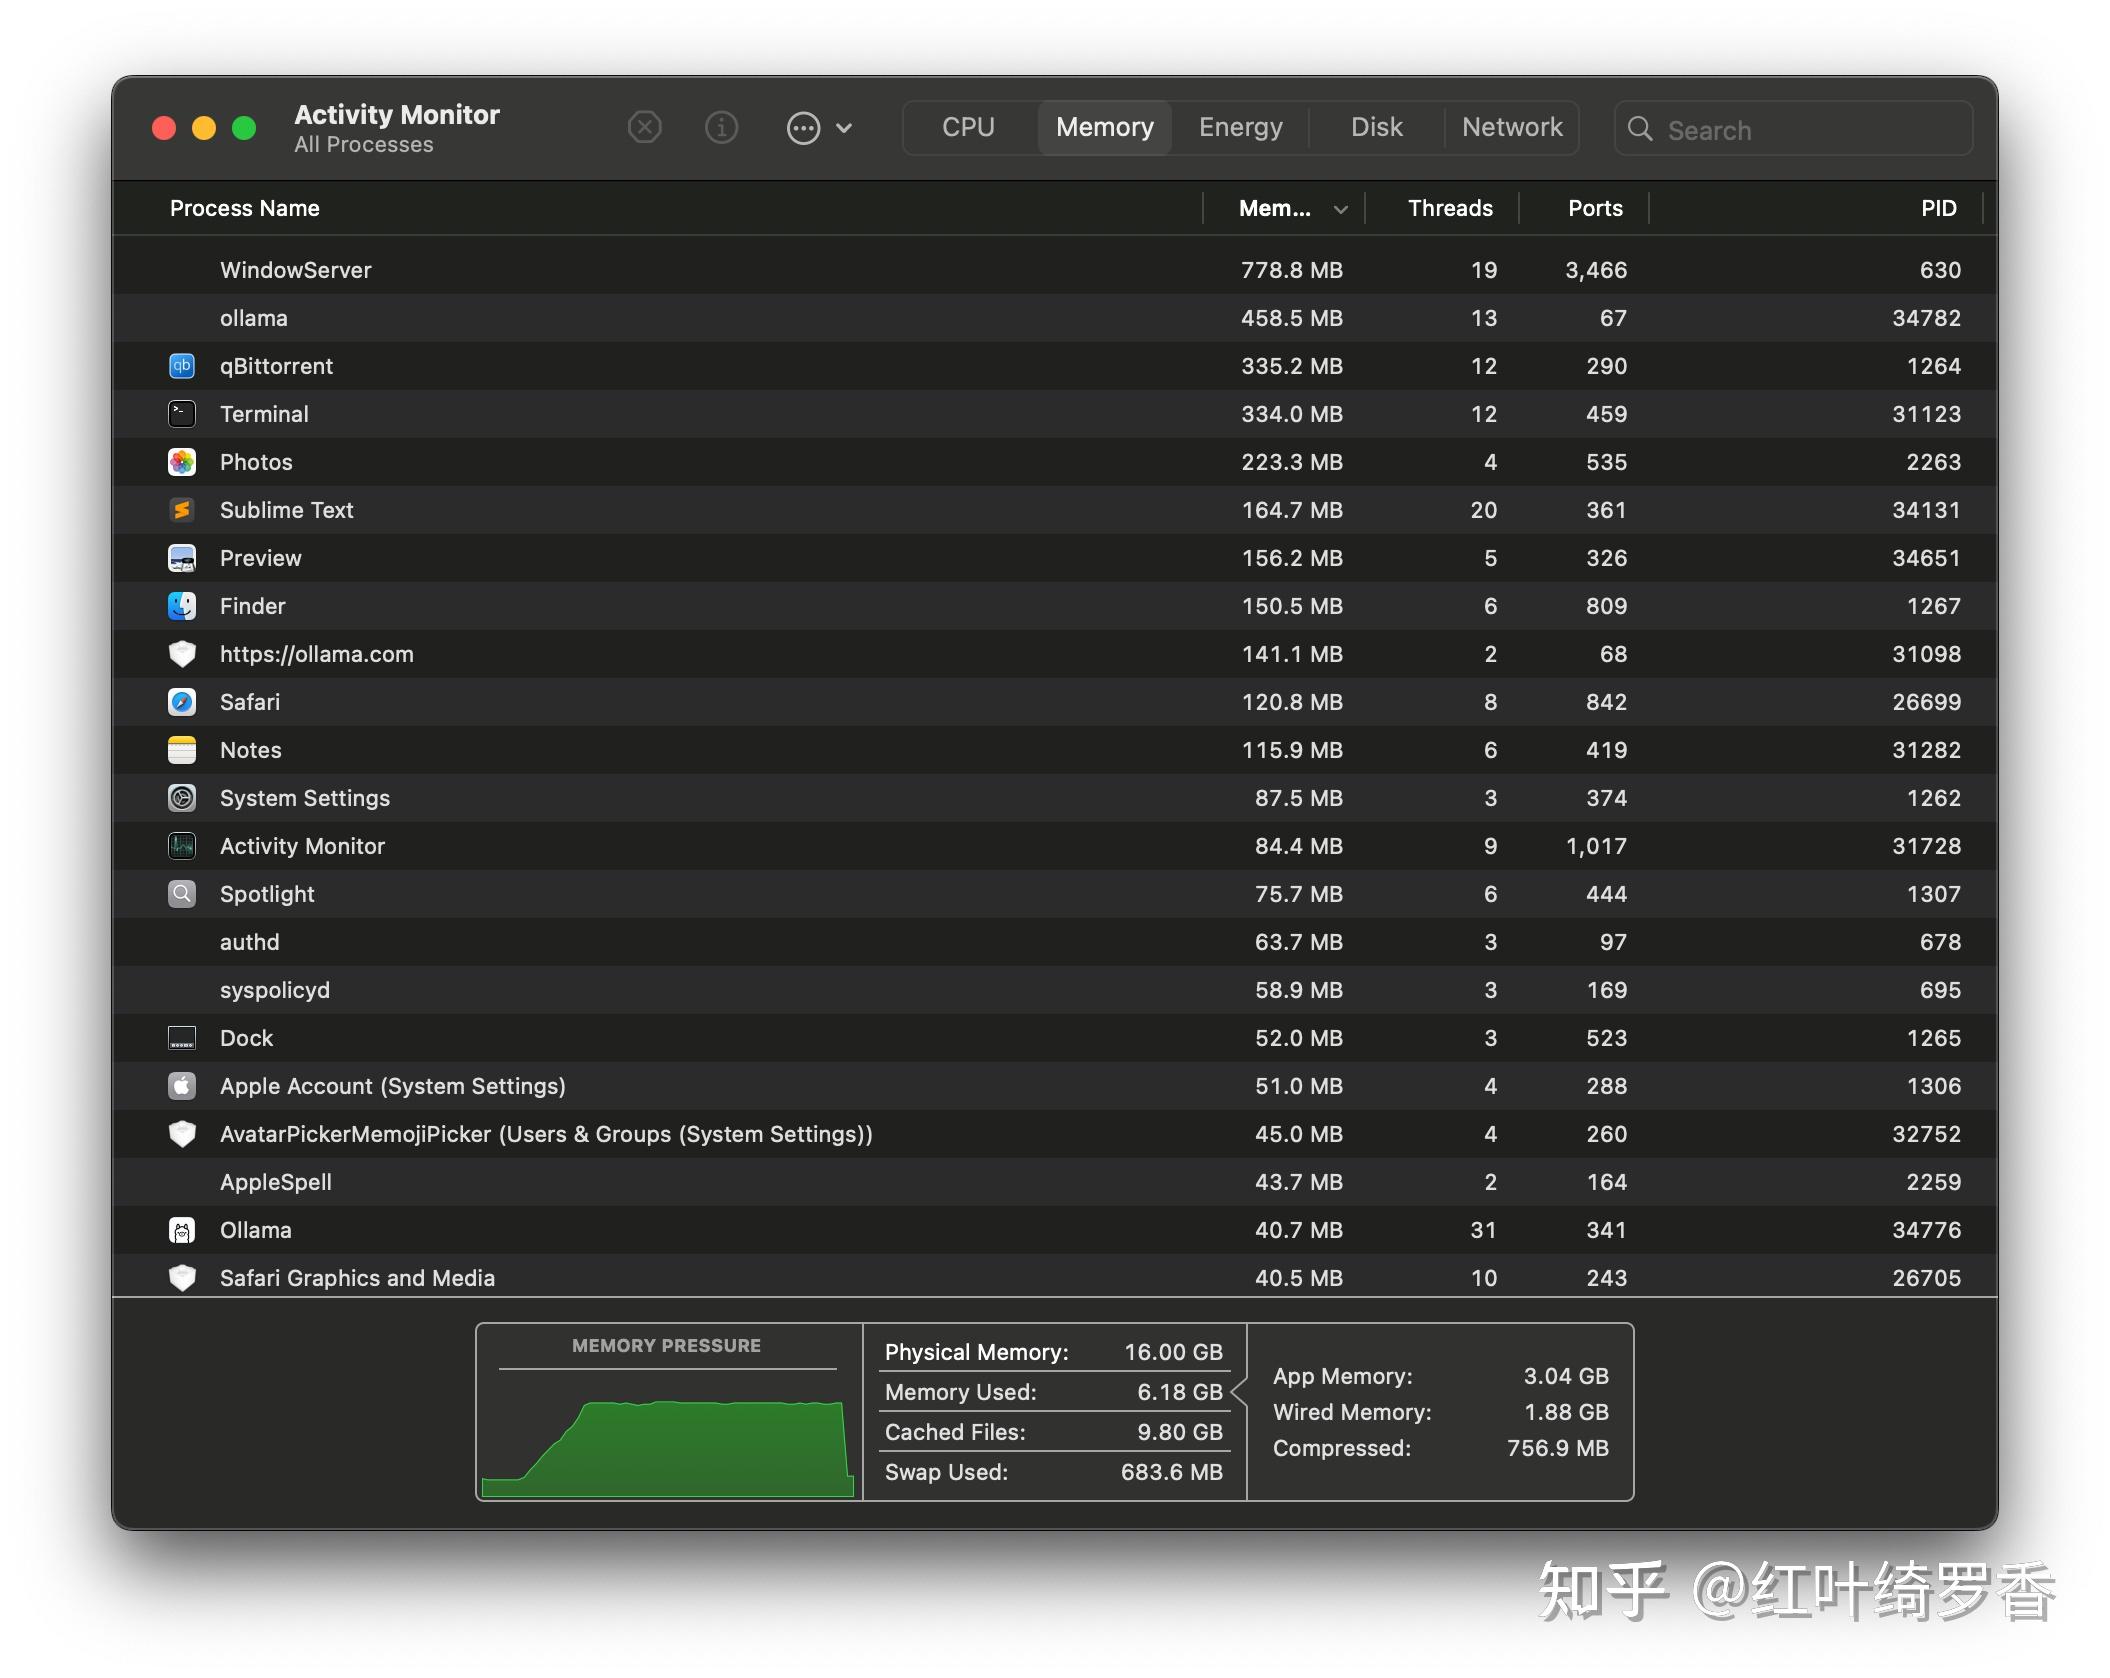
Task: Select the Safari browser icon
Action: tap(182, 701)
